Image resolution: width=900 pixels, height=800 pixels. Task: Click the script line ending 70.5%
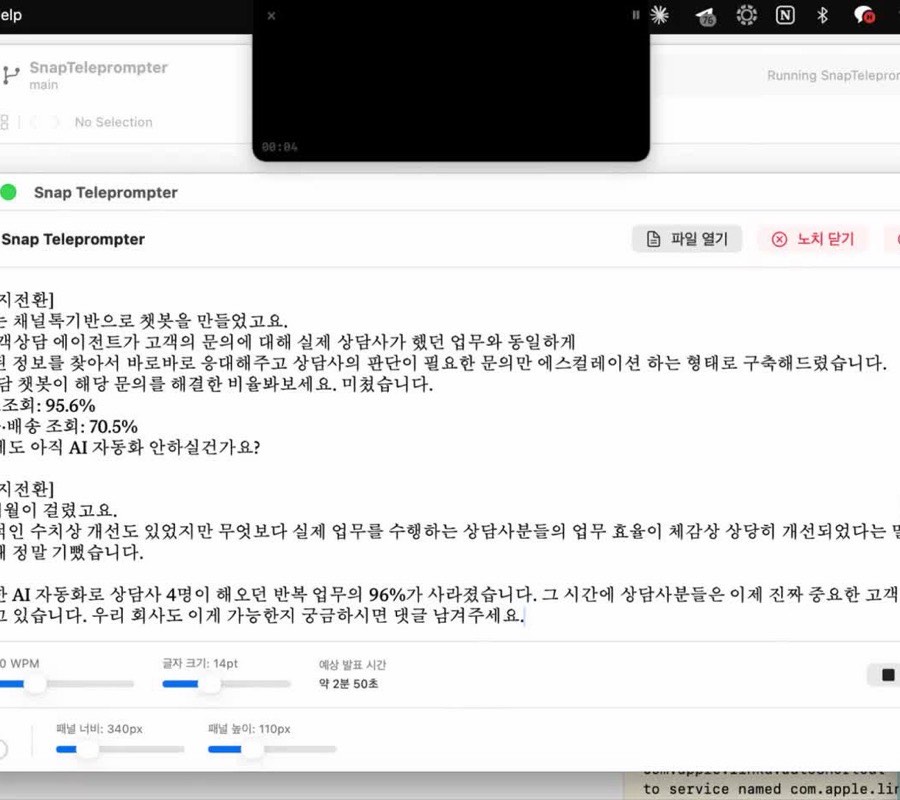click(x=69, y=426)
